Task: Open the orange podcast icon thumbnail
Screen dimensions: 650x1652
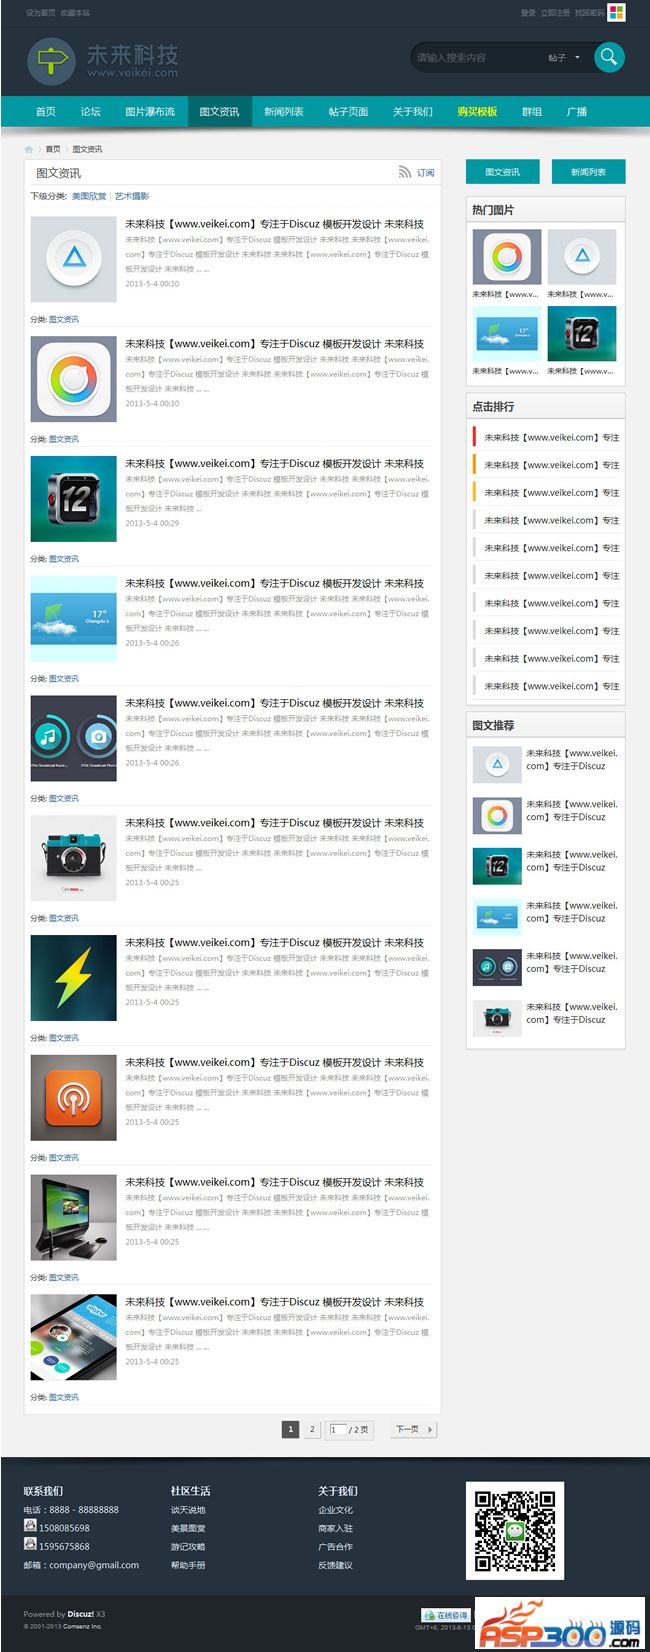Action: [74, 1098]
